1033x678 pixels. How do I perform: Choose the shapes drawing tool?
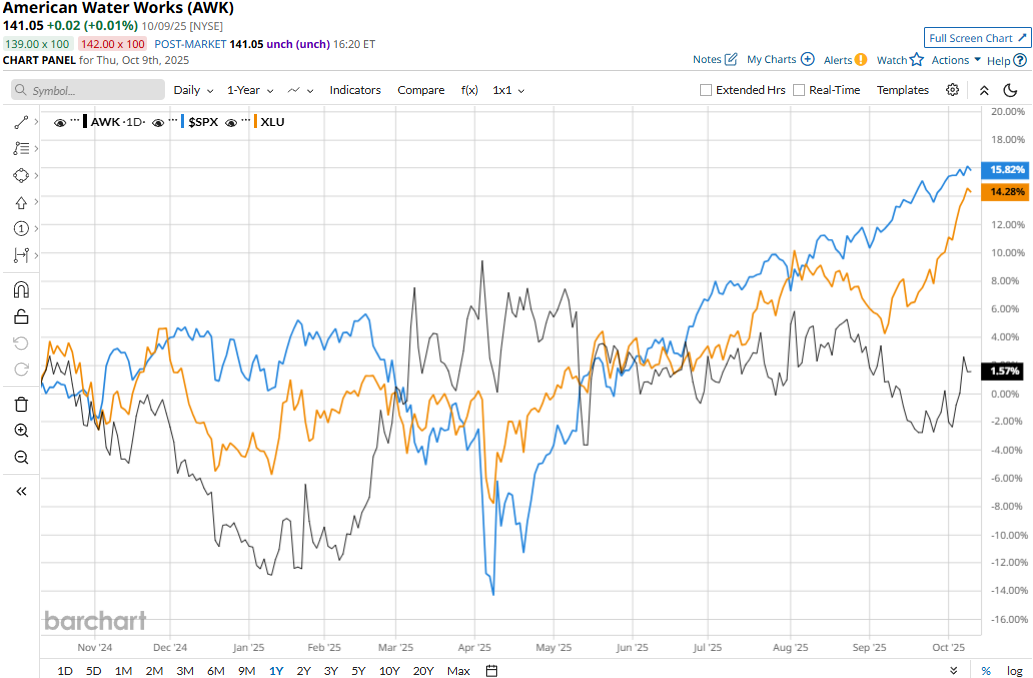pyautogui.click(x=21, y=175)
